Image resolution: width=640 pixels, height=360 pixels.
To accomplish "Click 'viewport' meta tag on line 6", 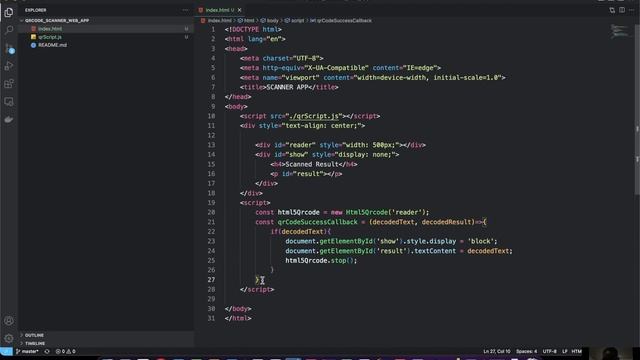I will (373, 78).
